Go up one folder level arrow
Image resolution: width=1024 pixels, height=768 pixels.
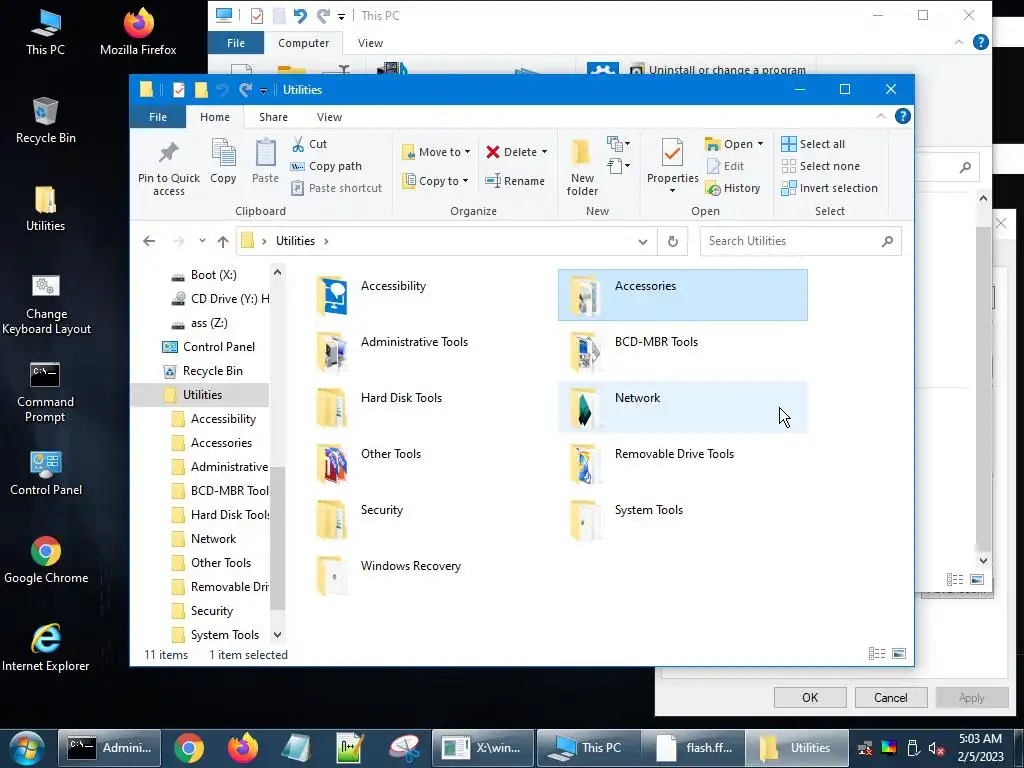pos(223,242)
